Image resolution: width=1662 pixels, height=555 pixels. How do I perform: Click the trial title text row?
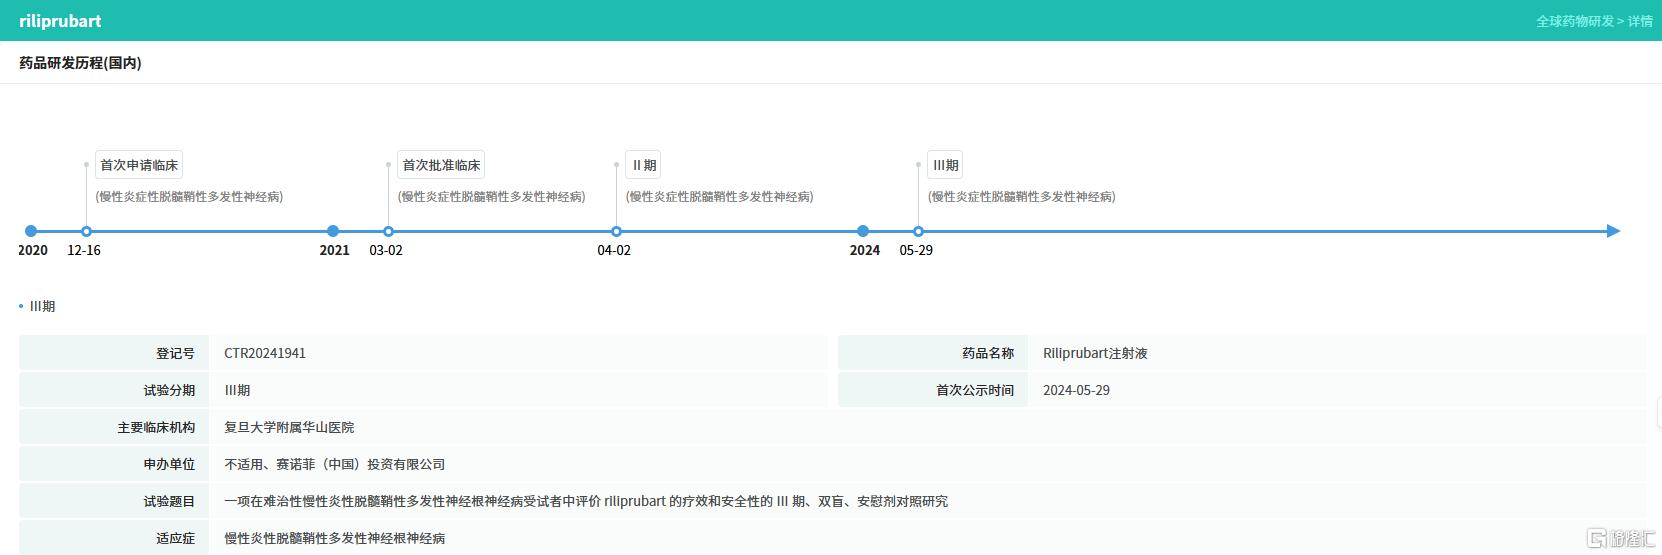click(586, 501)
